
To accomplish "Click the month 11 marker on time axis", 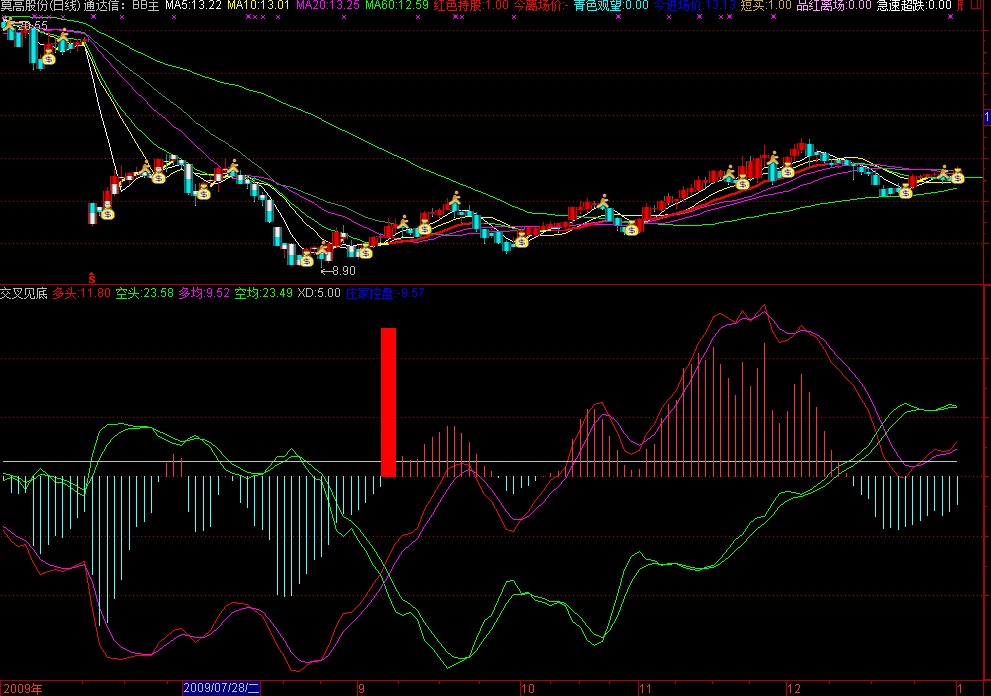I will [645, 689].
